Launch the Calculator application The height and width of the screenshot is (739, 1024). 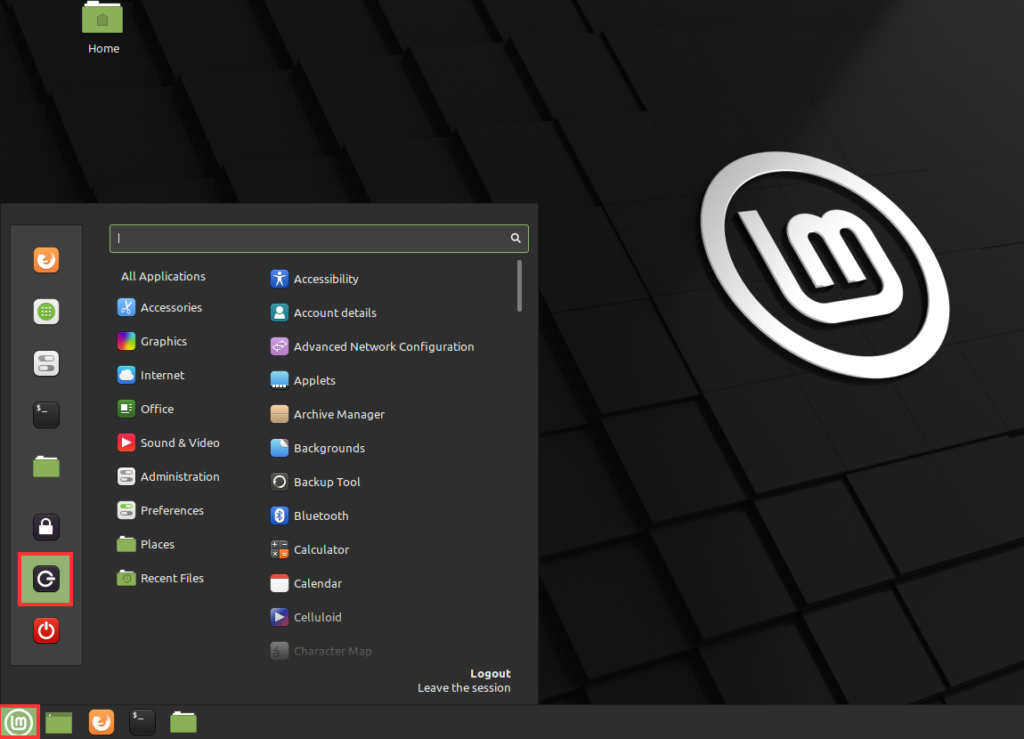coord(320,549)
